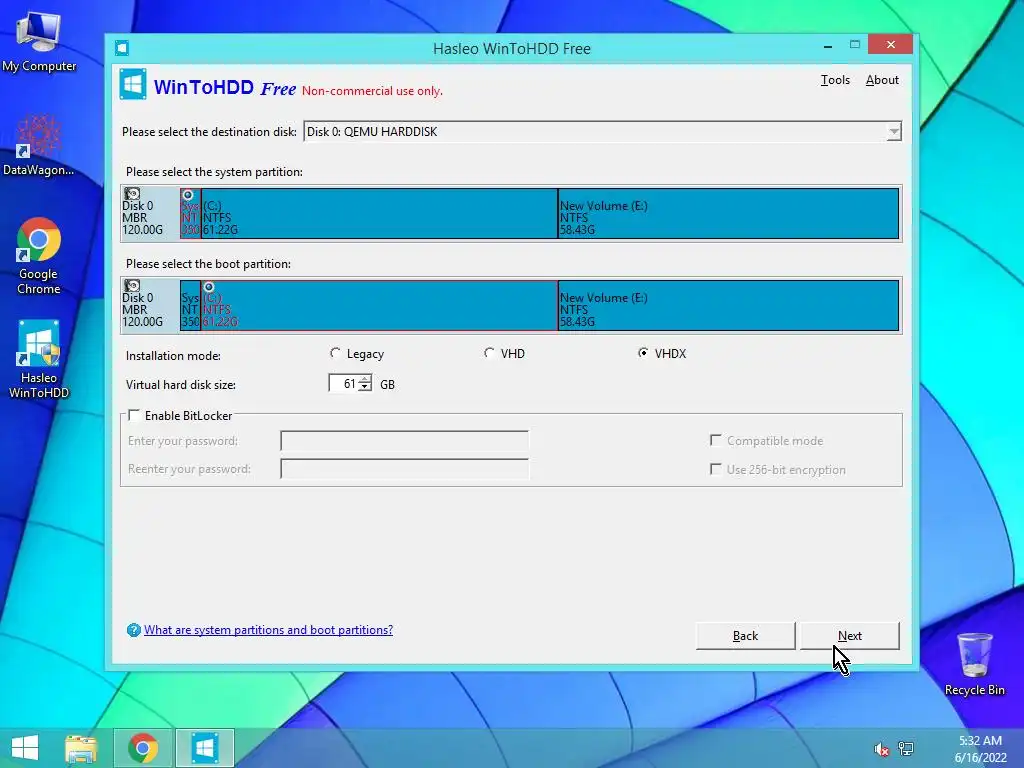1024x768 pixels.
Task: Click the Enter your password field
Action: click(x=404, y=441)
